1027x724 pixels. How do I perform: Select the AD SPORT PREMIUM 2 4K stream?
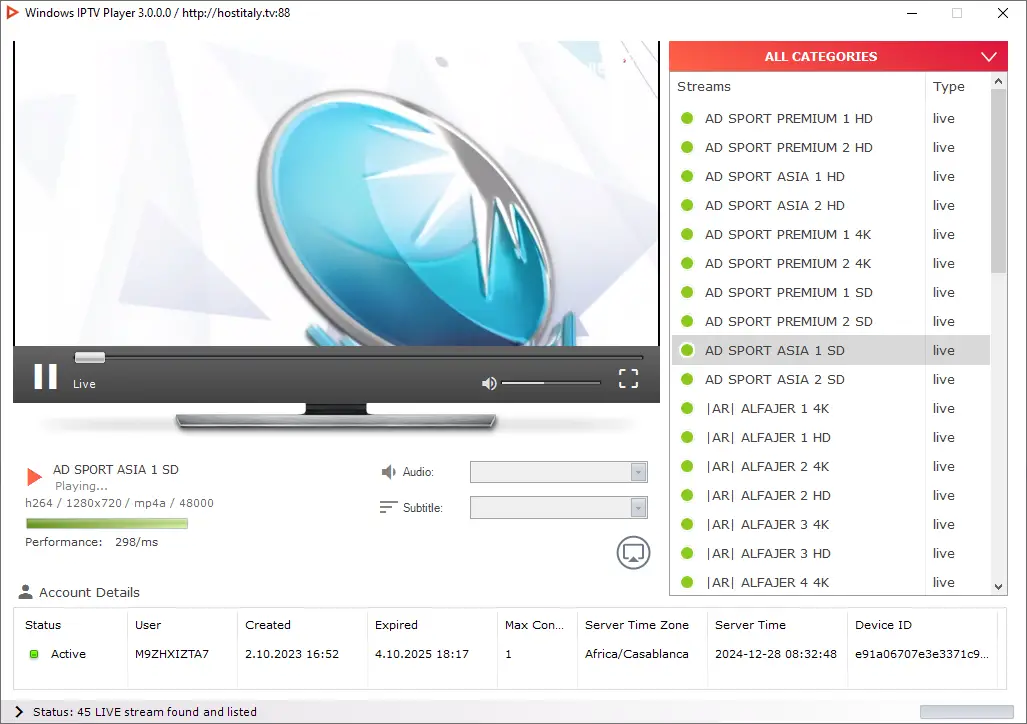(830, 263)
